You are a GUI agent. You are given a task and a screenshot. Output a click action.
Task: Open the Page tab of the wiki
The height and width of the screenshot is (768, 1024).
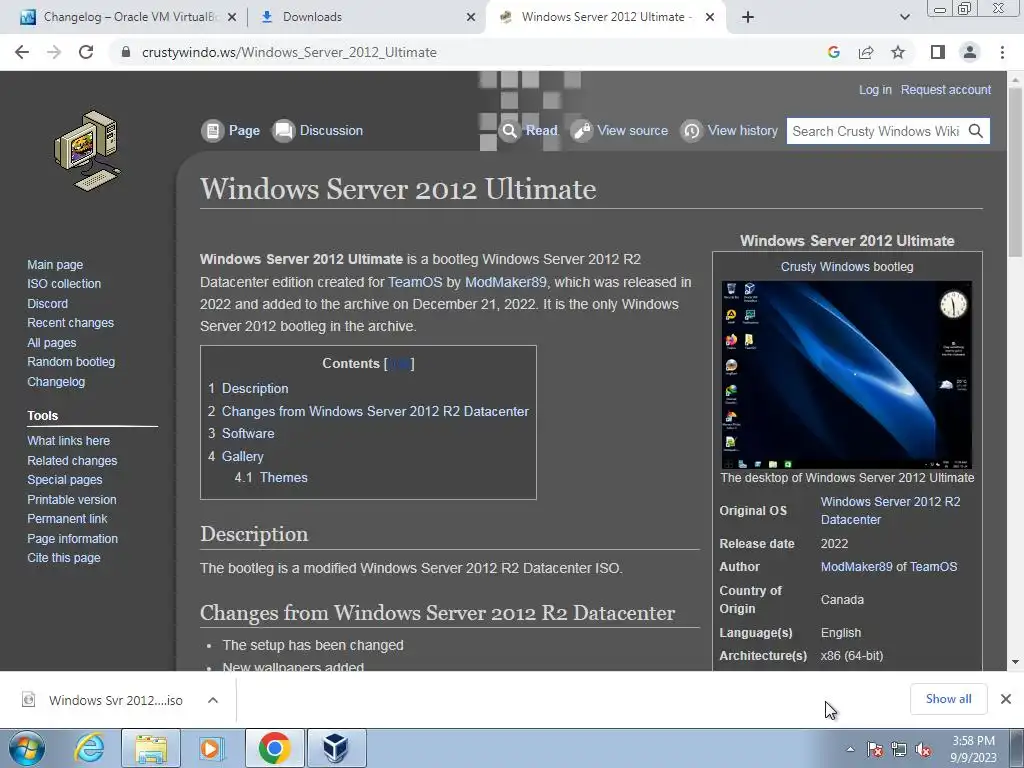231,131
